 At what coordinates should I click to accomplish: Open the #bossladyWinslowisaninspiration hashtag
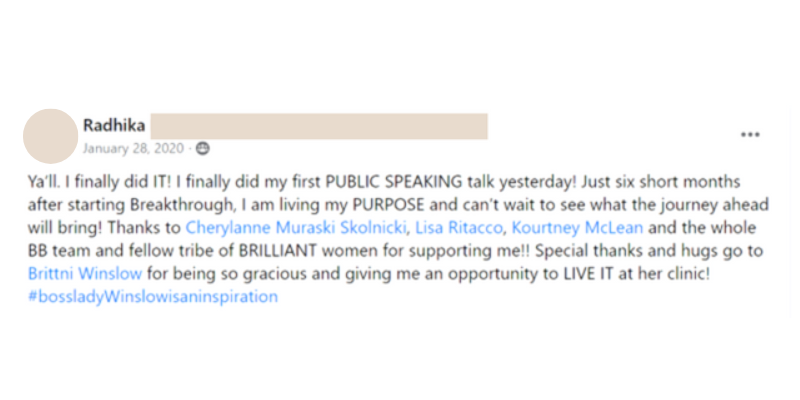click(x=153, y=297)
